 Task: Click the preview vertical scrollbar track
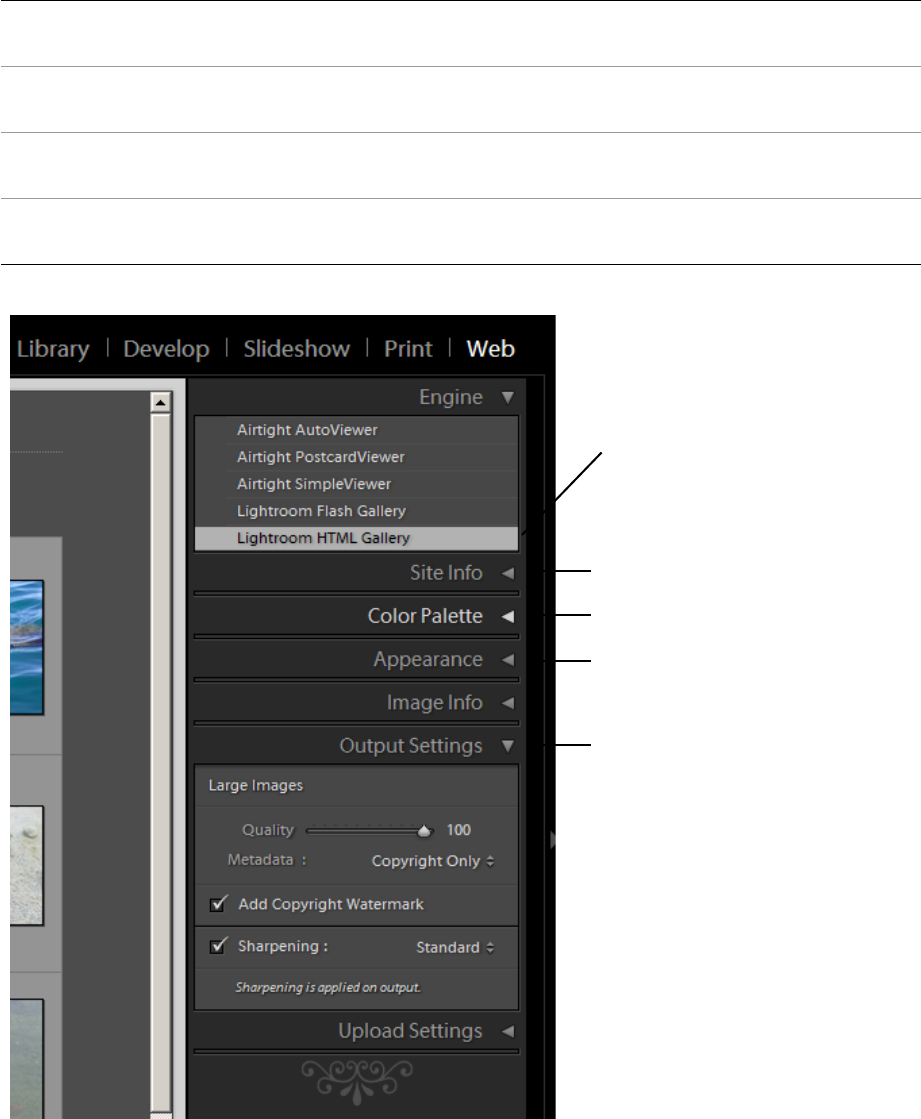point(161,764)
